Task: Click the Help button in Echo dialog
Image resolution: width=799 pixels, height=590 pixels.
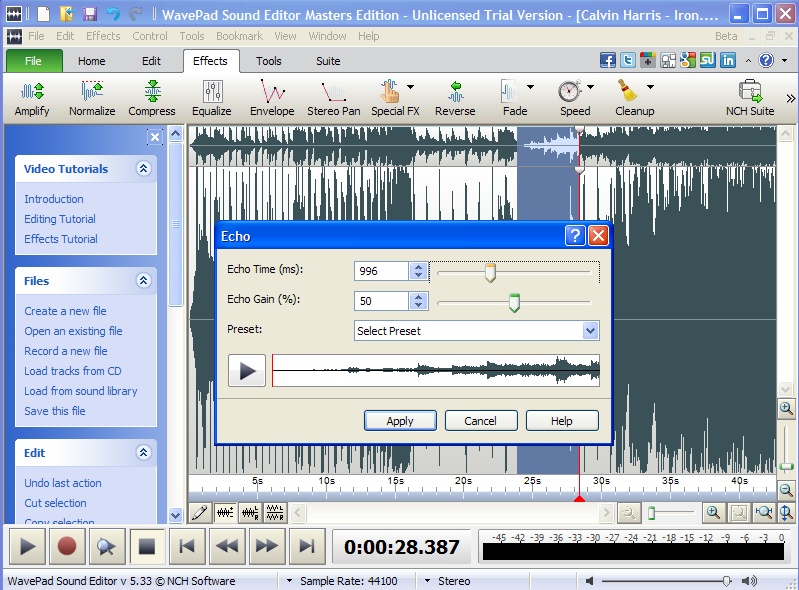Action: tap(562, 421)
